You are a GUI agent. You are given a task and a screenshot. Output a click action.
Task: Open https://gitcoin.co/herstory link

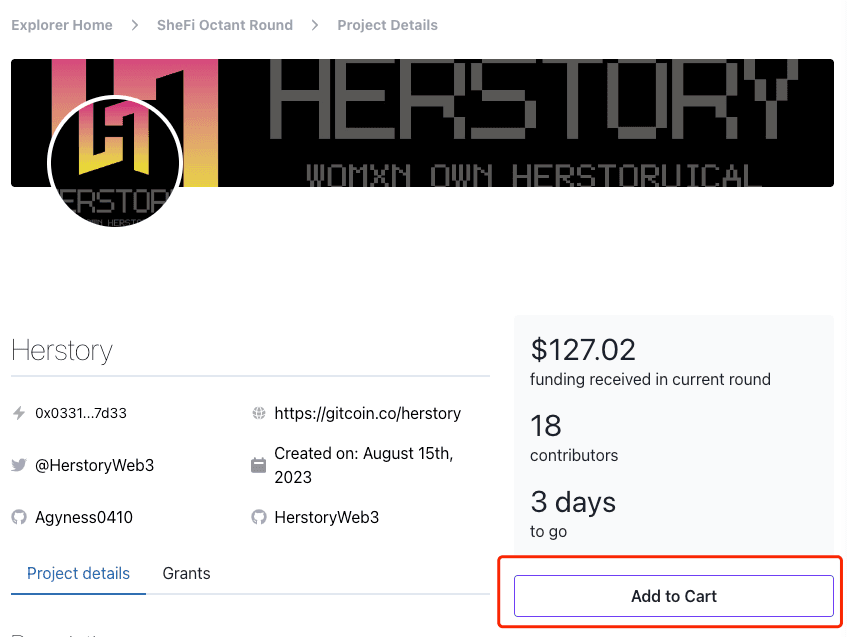367,413
